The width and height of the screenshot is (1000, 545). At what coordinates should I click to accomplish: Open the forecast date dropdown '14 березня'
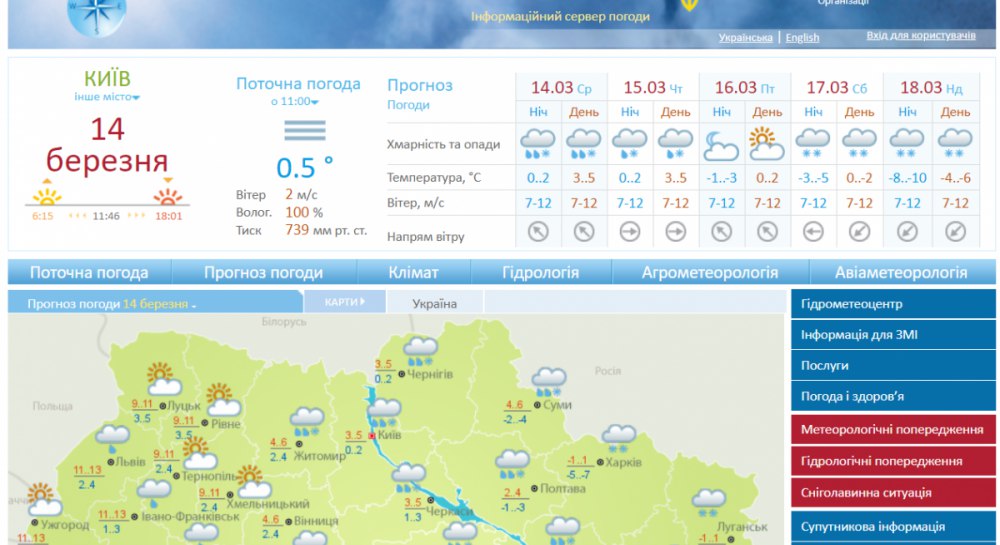click(x=159, y=305)
